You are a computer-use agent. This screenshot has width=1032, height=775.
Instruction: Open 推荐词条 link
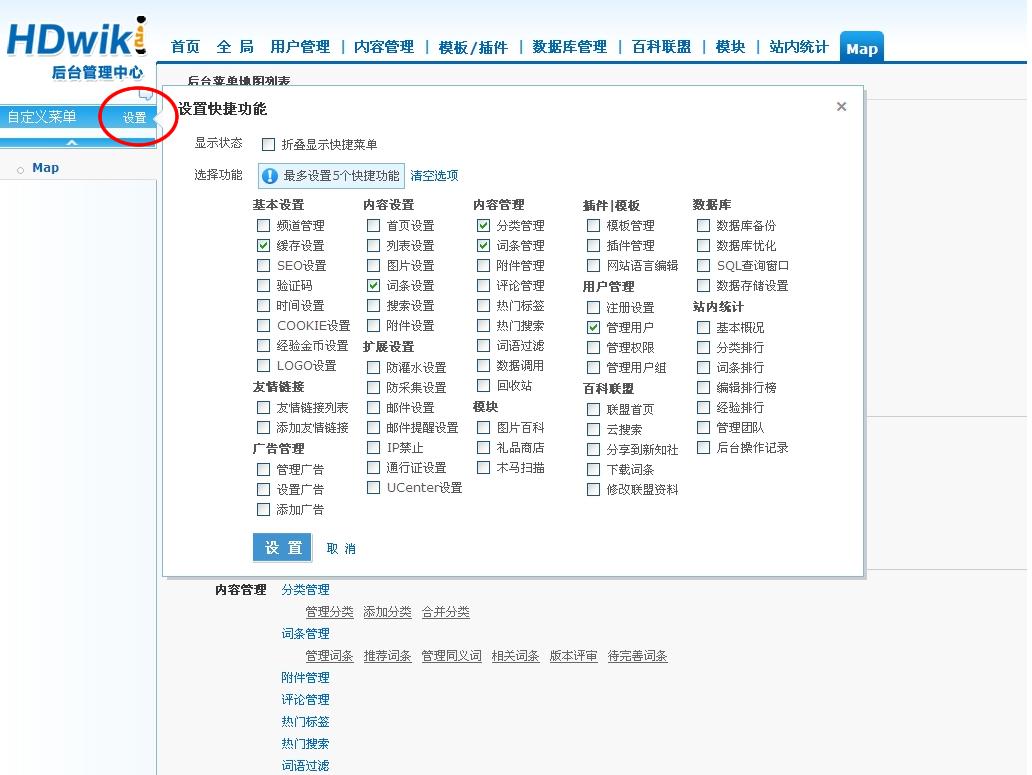[388, 656]
